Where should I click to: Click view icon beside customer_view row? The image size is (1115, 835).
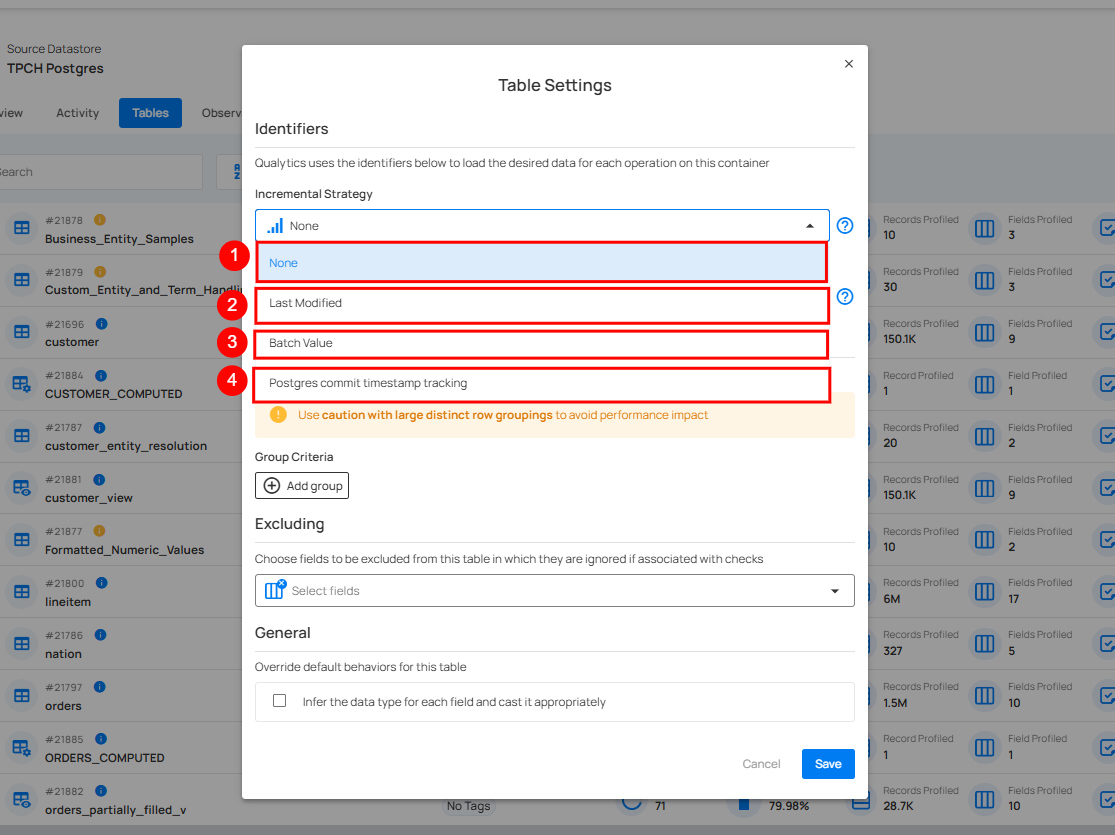(21, 488)
